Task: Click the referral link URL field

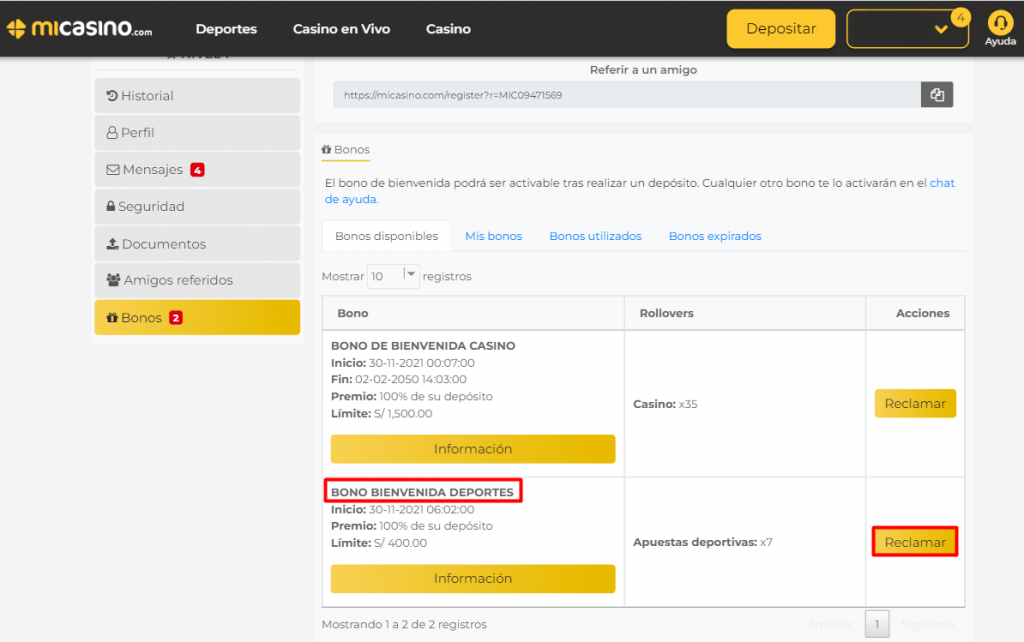Action: click(627, 95)
